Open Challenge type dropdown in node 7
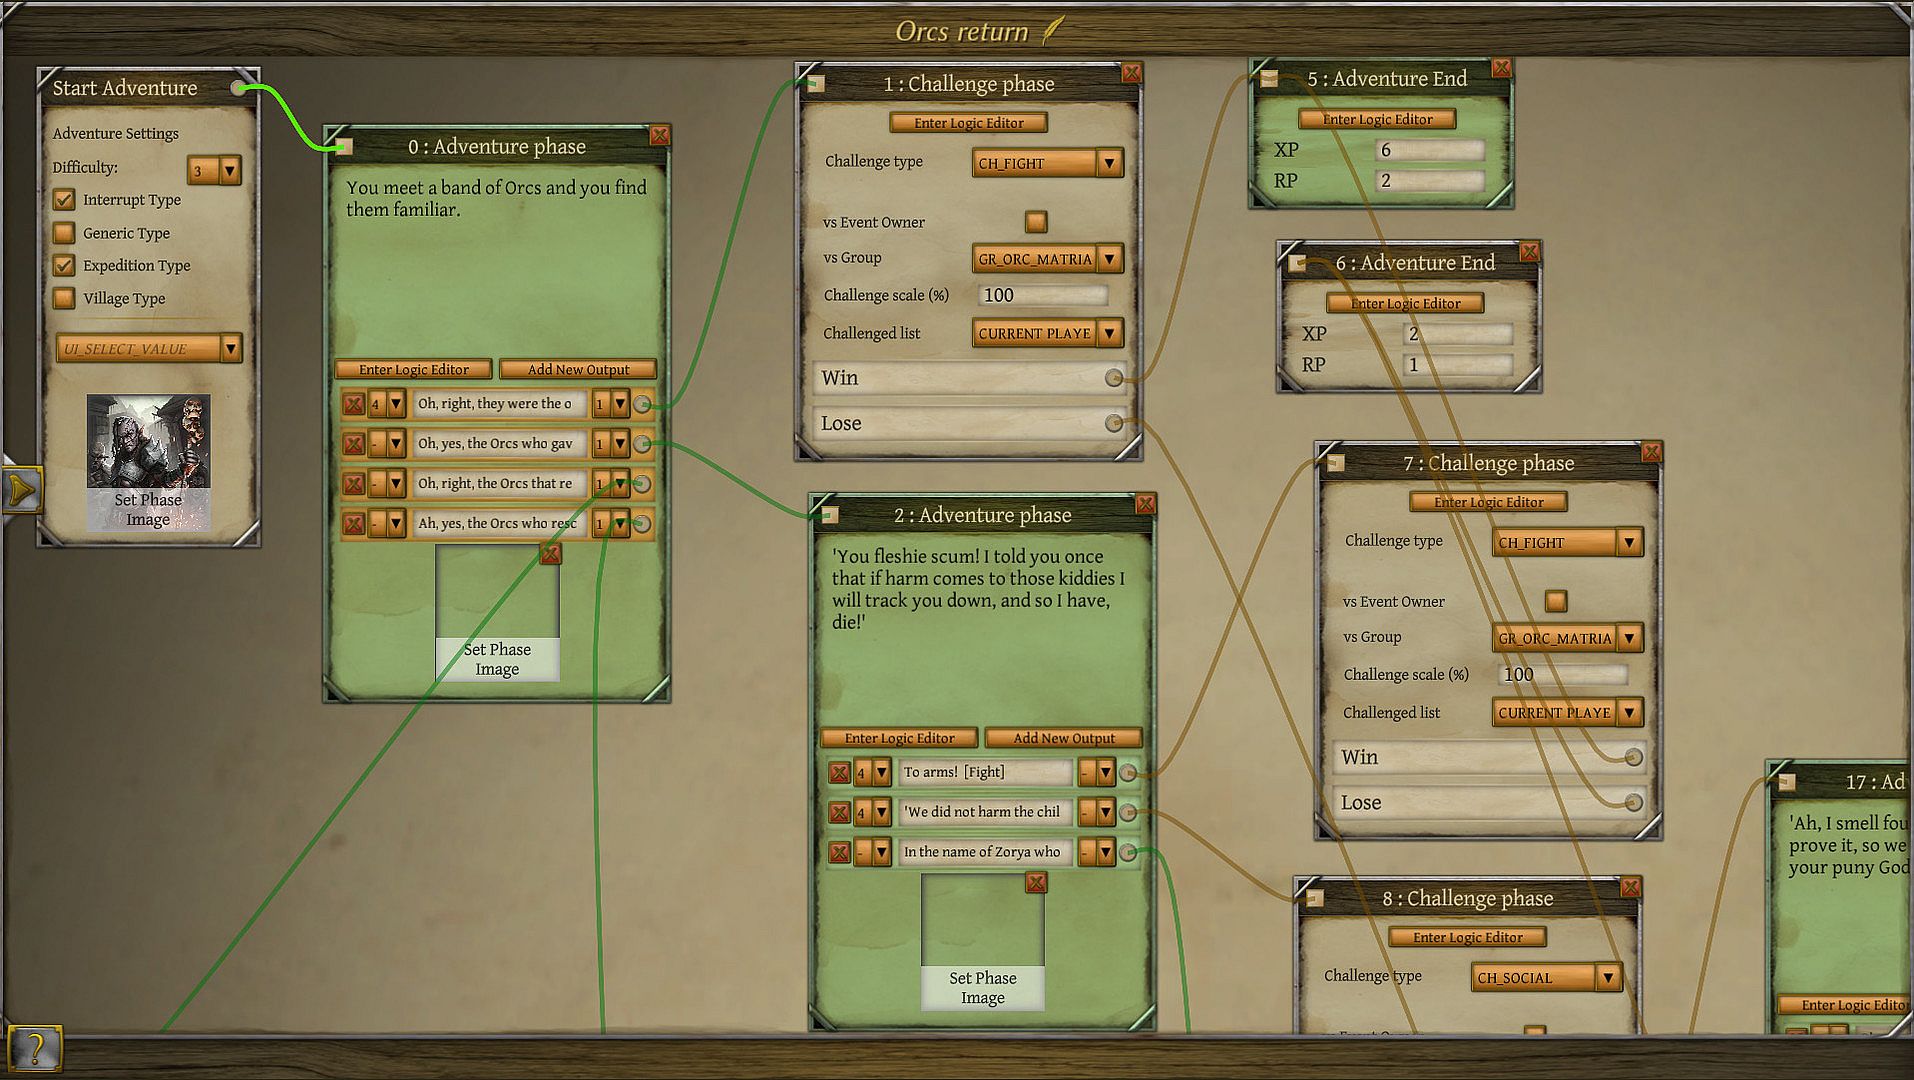 (x=1568, y=542)
